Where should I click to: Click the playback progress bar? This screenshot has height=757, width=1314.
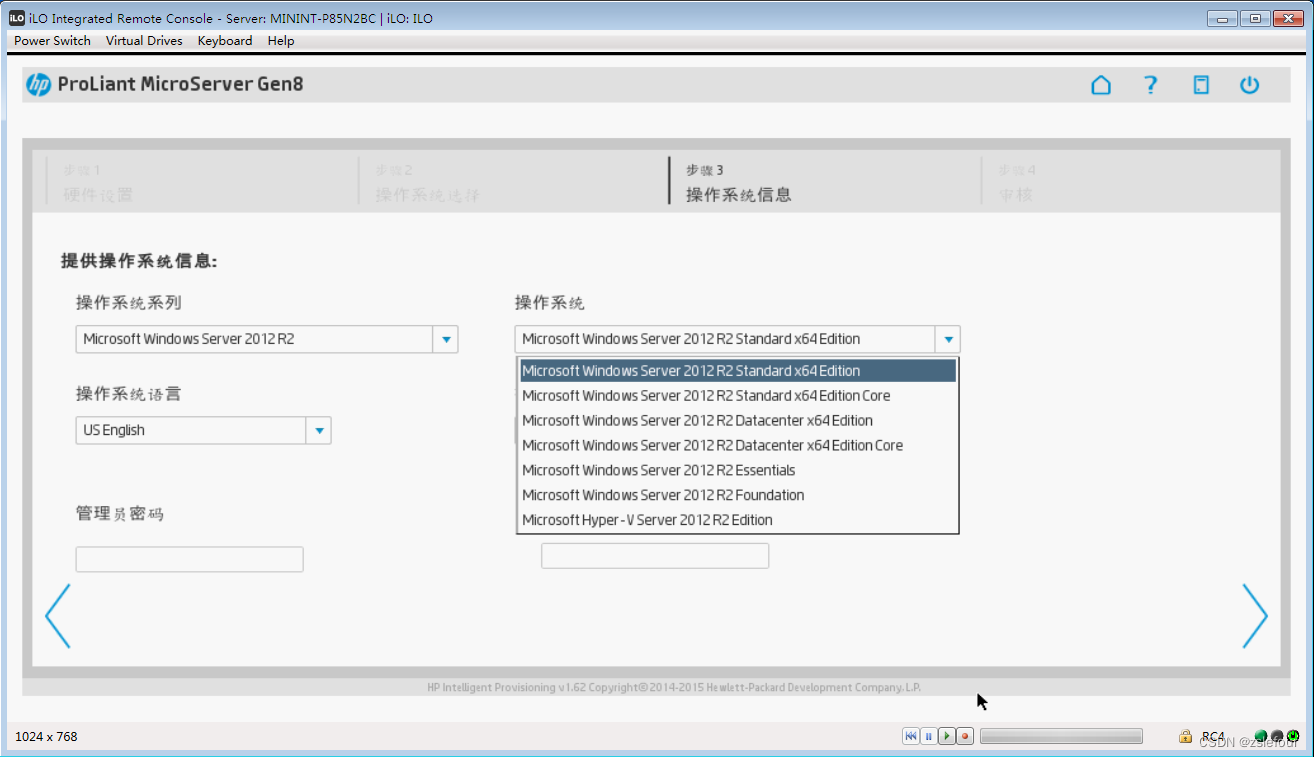(1061, 736)
